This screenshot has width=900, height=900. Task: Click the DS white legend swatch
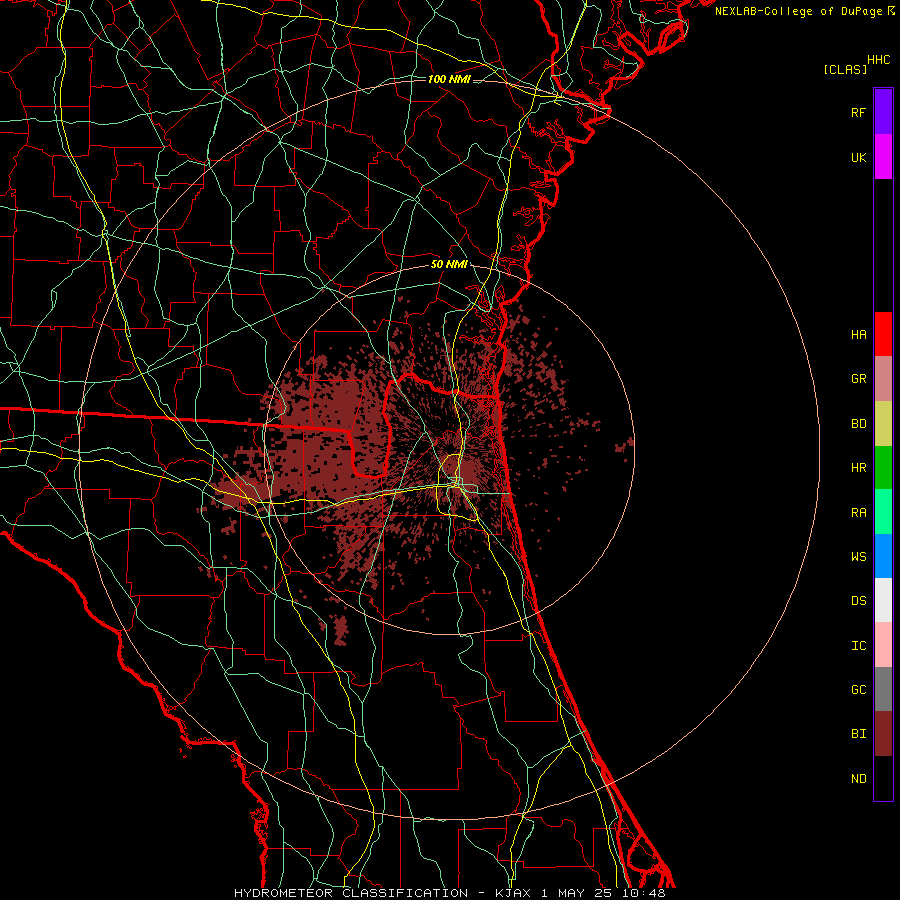tap(883, 600)
